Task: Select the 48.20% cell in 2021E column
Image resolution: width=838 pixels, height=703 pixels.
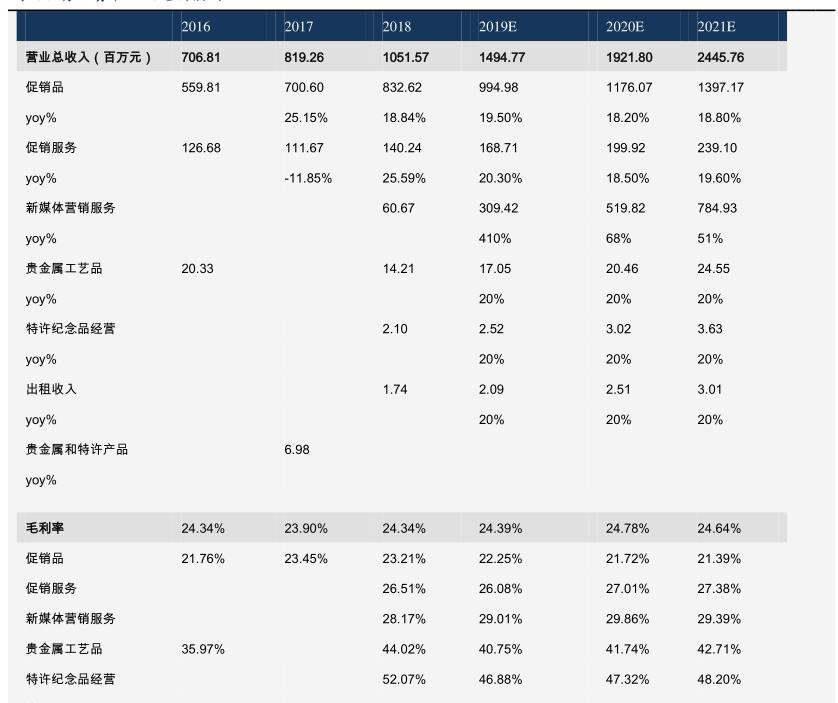Action: pos(719,679)
